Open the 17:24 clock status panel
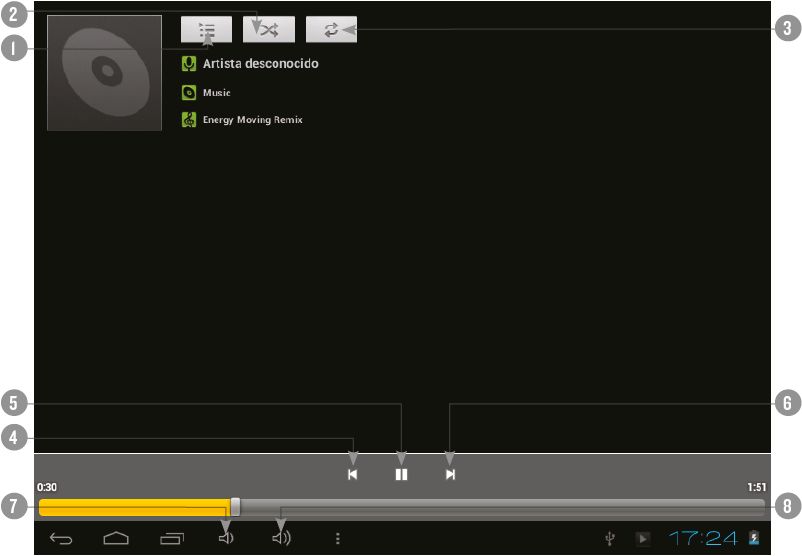Viewport: 802px width, 556px height. (x=702, y=539)
